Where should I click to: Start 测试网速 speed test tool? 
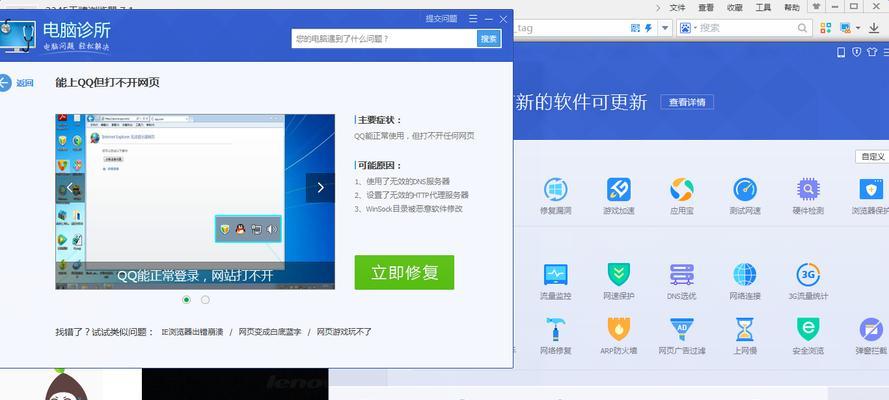(x=744, y=189)
